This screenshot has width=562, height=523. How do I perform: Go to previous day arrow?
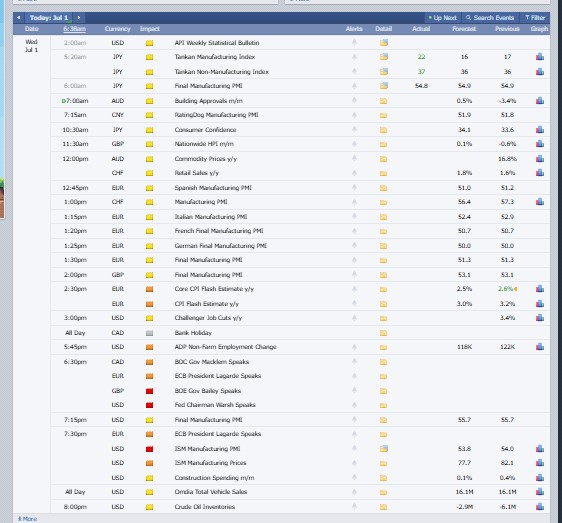click(18, 18)
